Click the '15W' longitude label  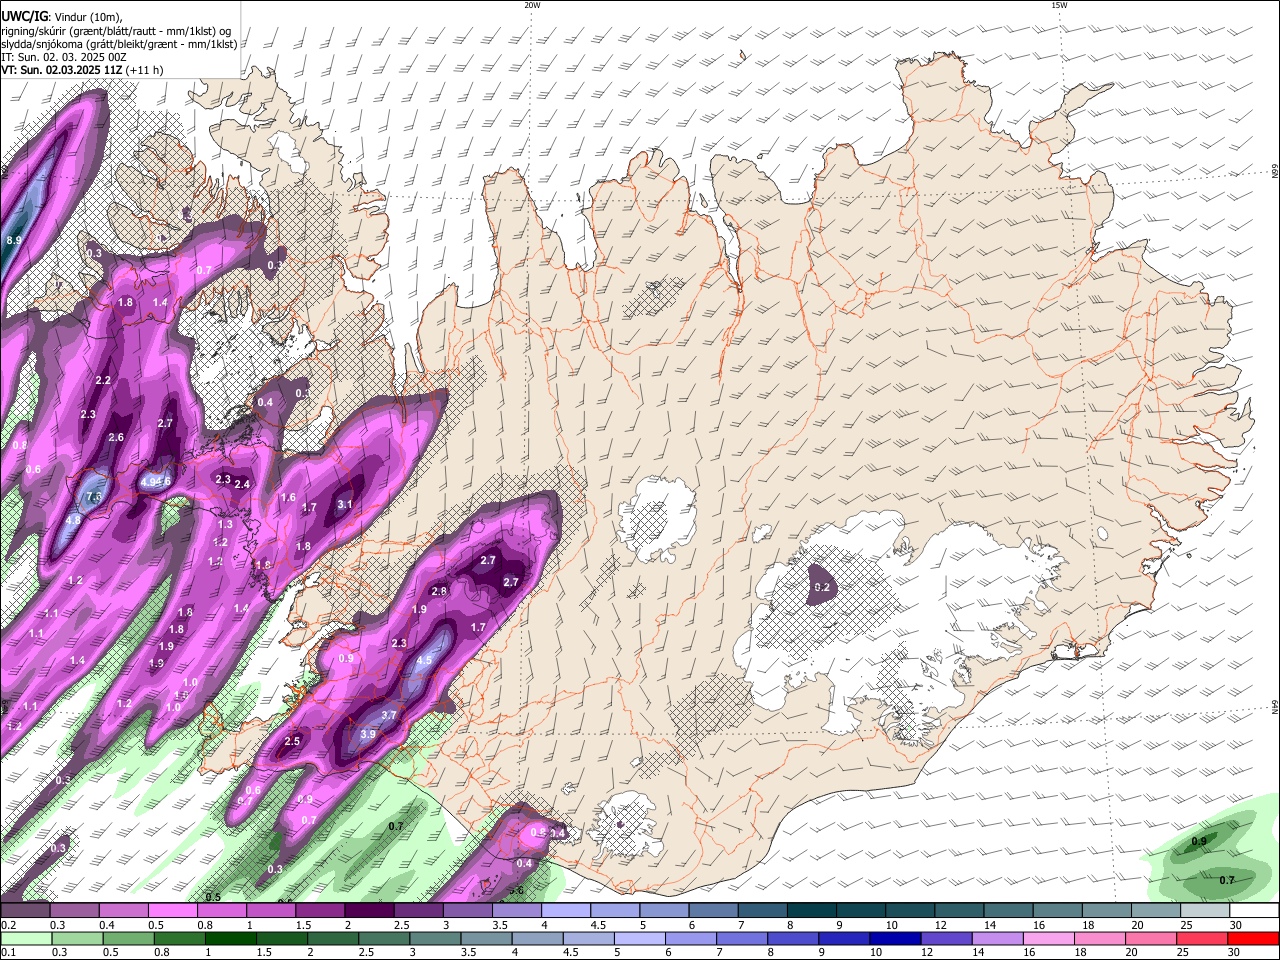(x=1059, y=5)
